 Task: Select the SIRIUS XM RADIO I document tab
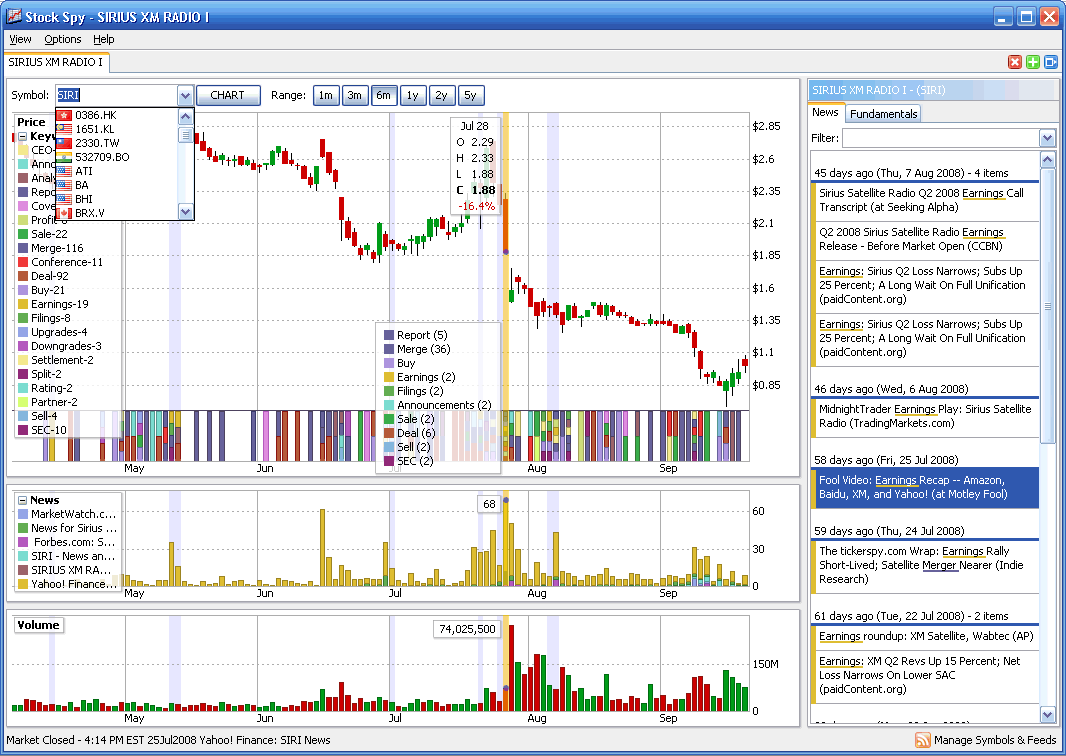click(56, 62)
